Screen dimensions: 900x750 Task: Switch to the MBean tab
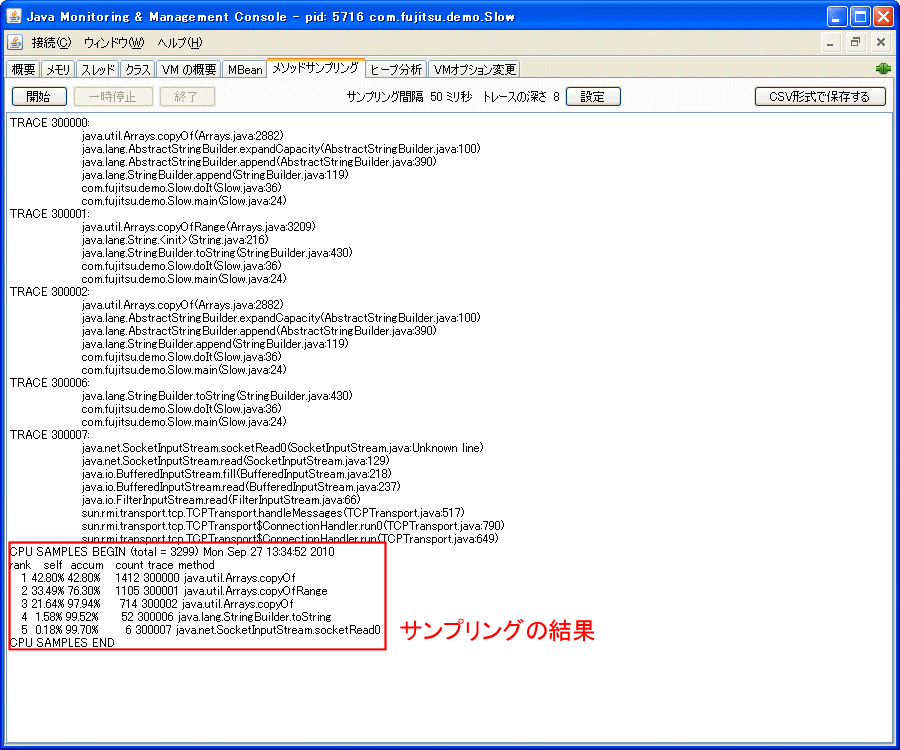tap(245, 69)
